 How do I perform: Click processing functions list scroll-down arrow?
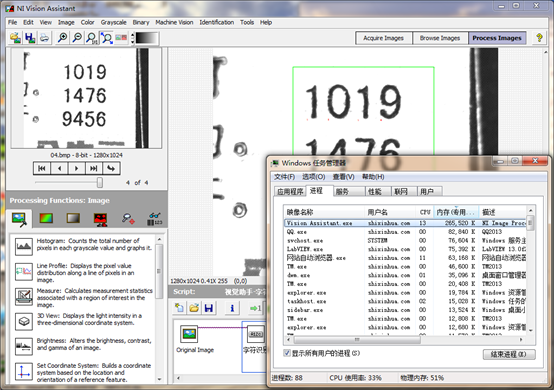[159, 379]
